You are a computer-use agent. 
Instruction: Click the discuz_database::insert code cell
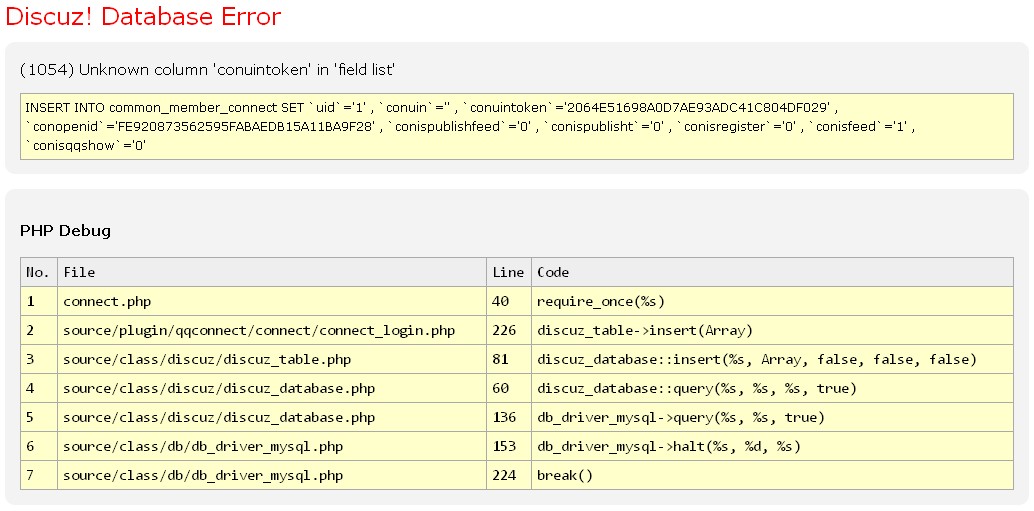[756, 359]
